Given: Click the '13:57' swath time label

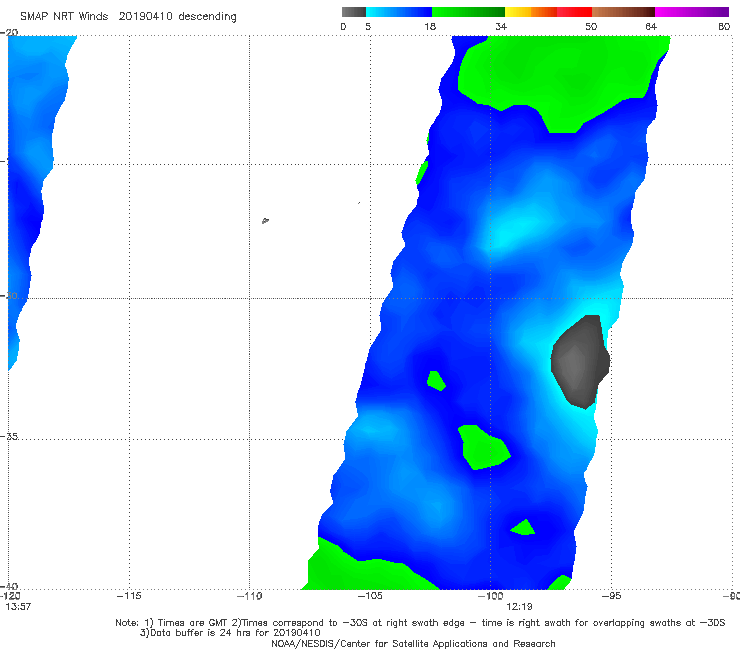Looking at the screenshot, I should 18,607.
